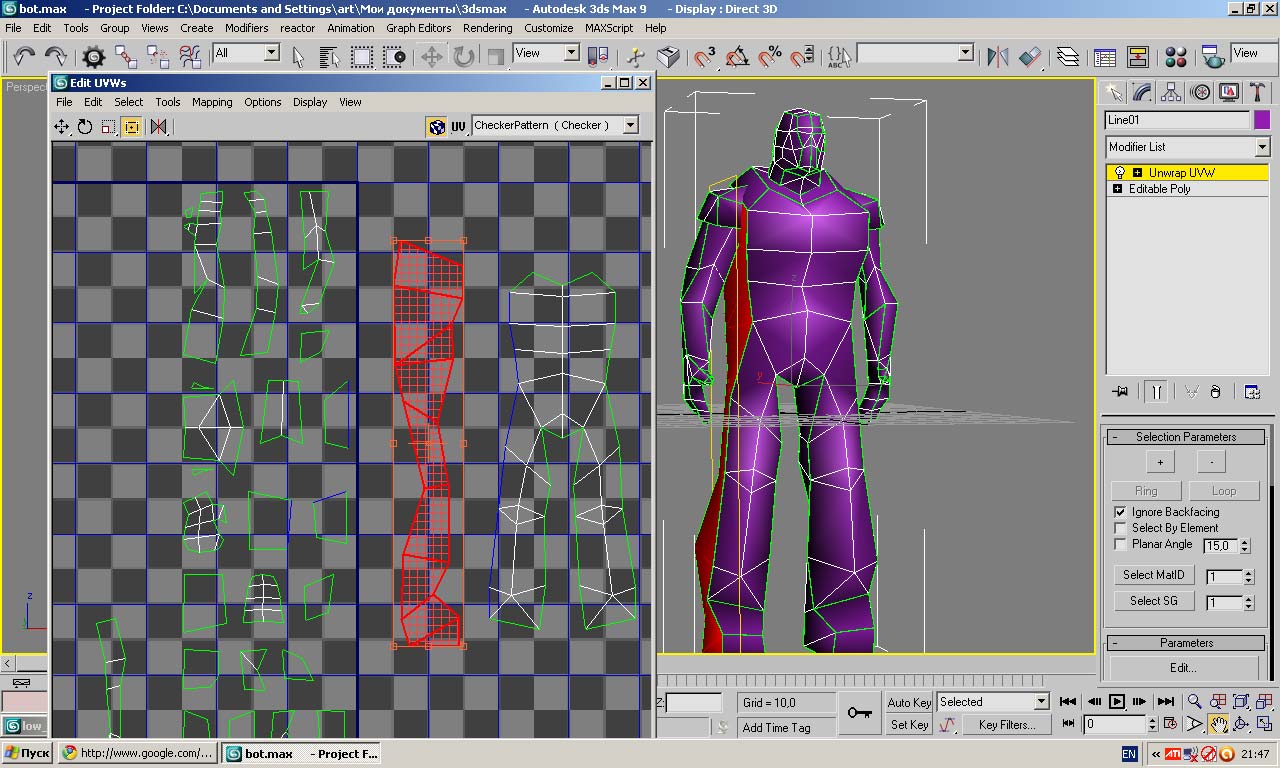Click the Mirror Horizontal icon in Edit UVWs

click(x=158, y=127)
